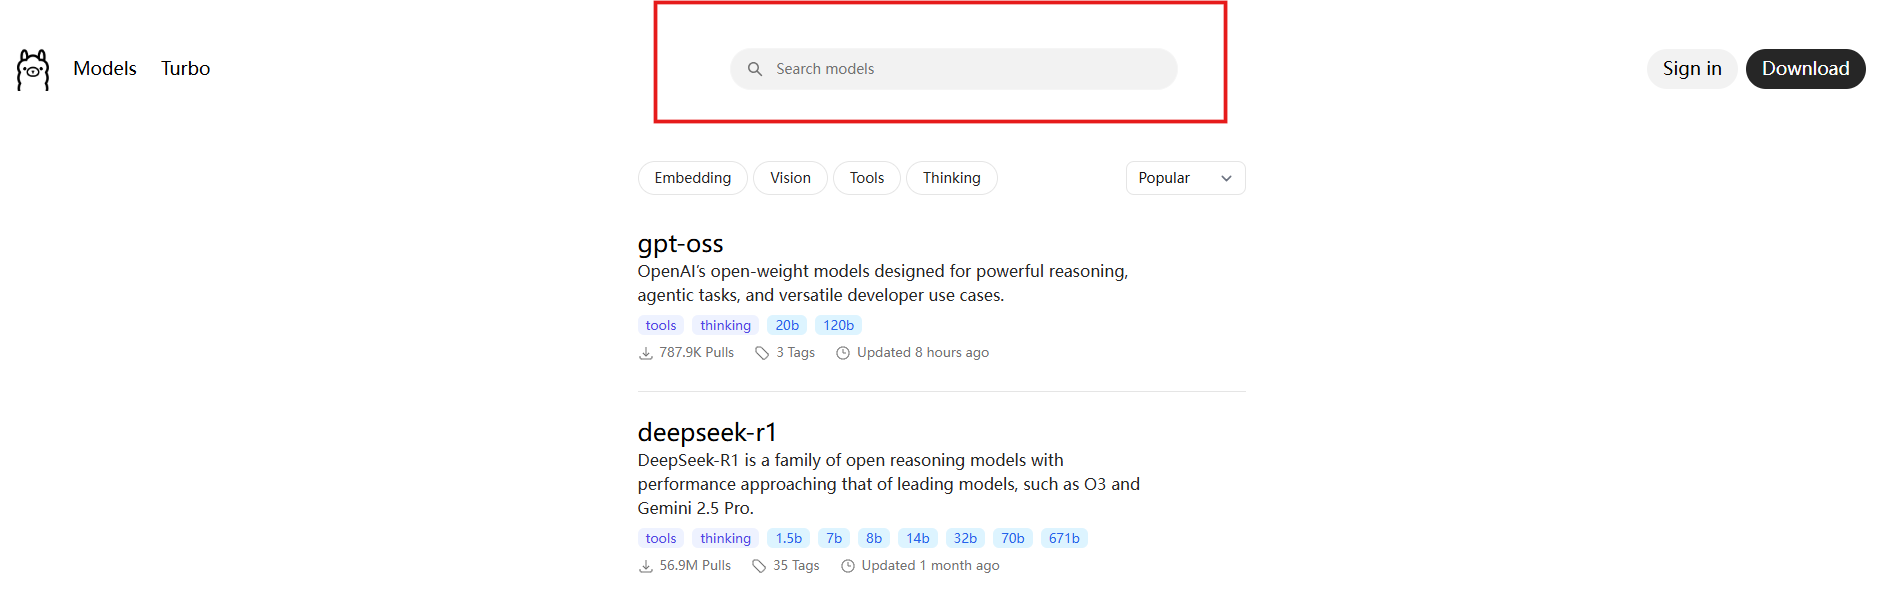1881x598 pixels.
Task: Open the Popular sort dropdown
Action: (x=1186, y=178)
